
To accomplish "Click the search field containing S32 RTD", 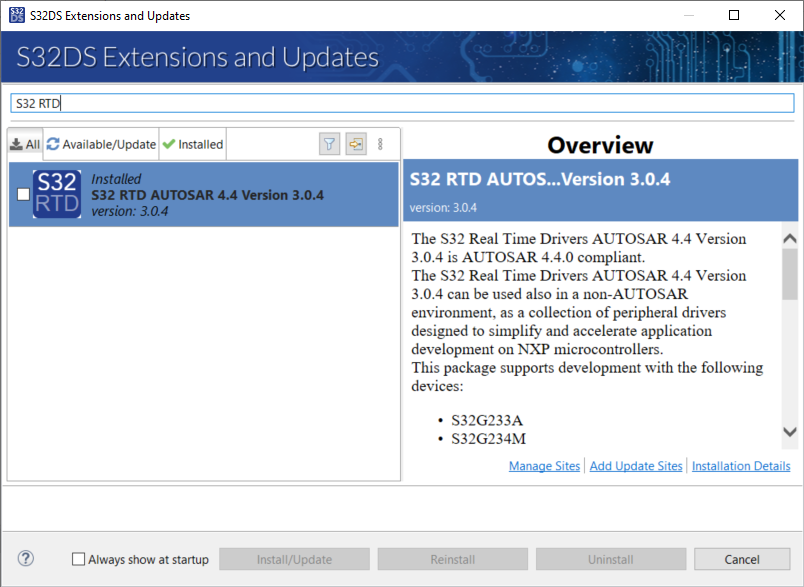I will tap(402, 103).
